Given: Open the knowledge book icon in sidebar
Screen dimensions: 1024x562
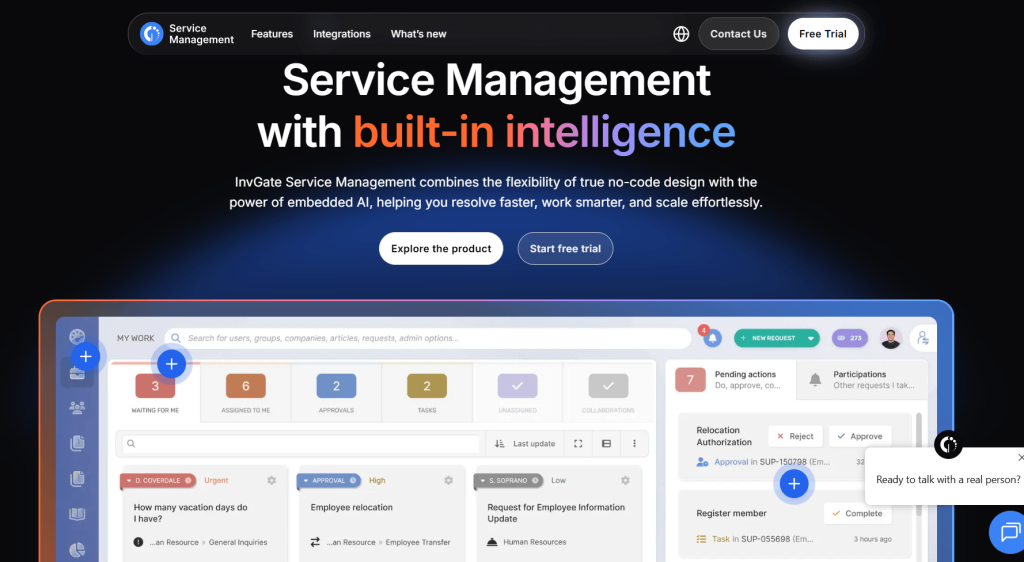Looking at the screenshot, I should [77, 514].
